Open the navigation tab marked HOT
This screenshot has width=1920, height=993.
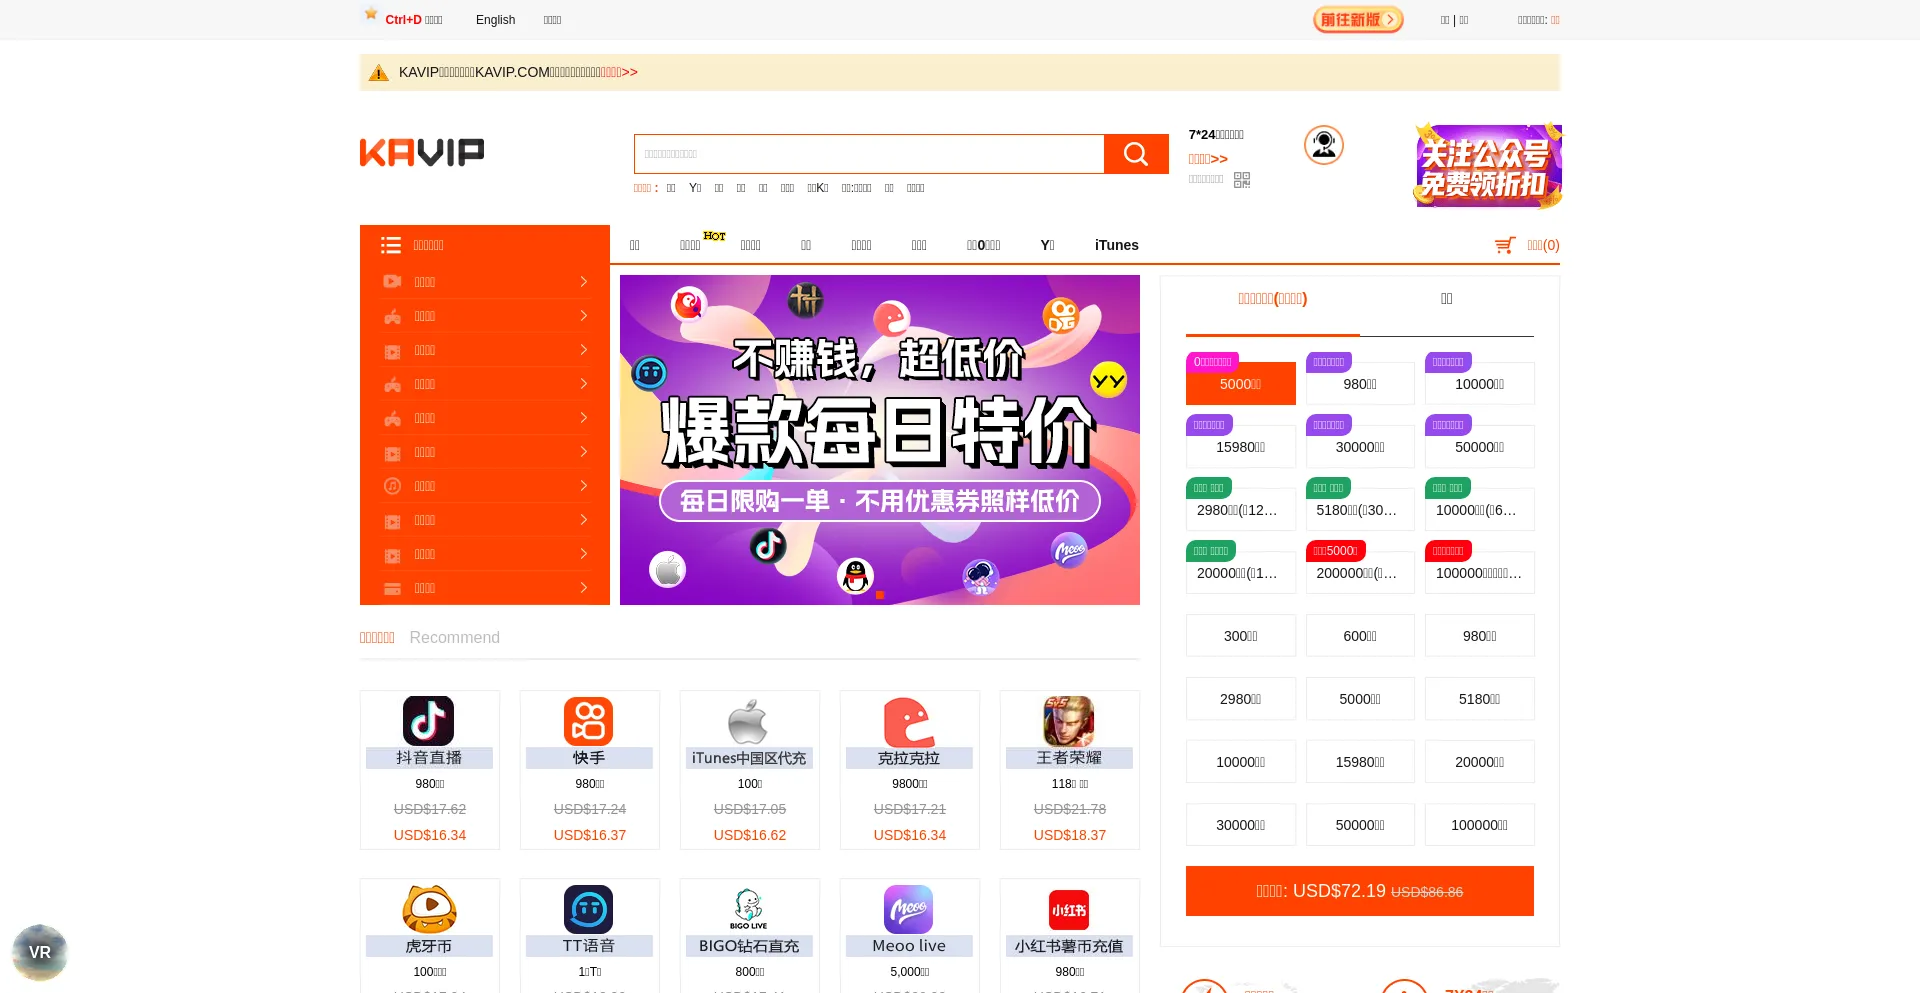[691, 245]
